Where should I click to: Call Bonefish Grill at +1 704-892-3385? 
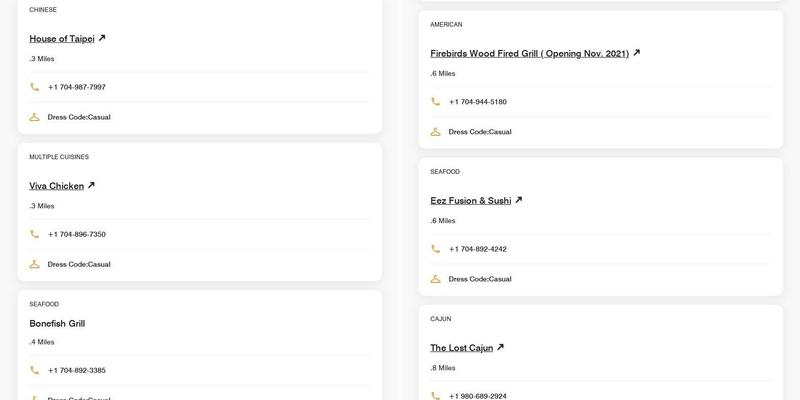pos(77,370)
